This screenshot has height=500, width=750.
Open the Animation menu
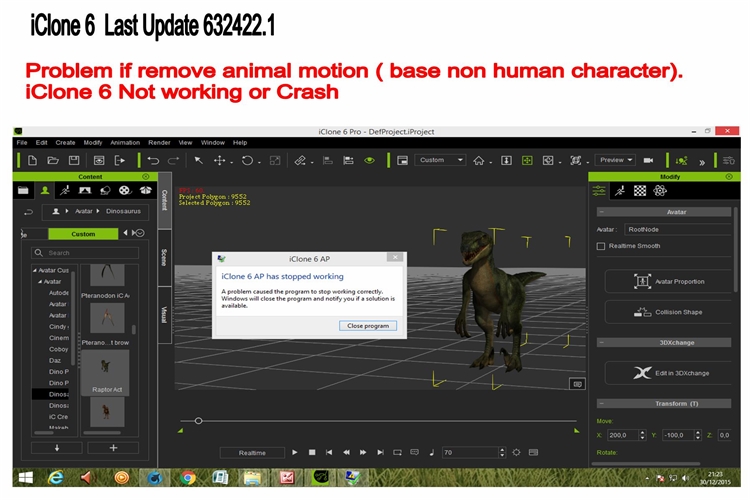pos(125,143)
